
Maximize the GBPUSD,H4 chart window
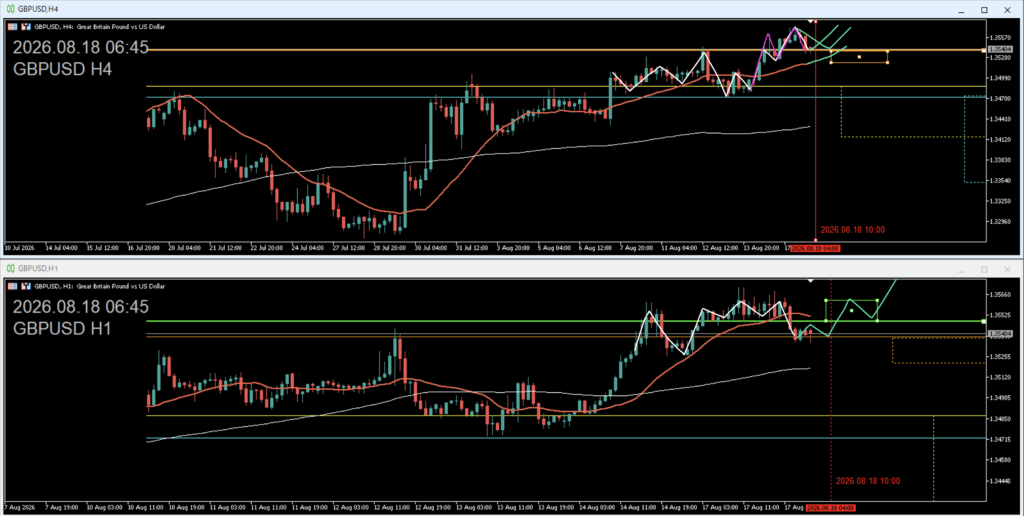point(984,10)
